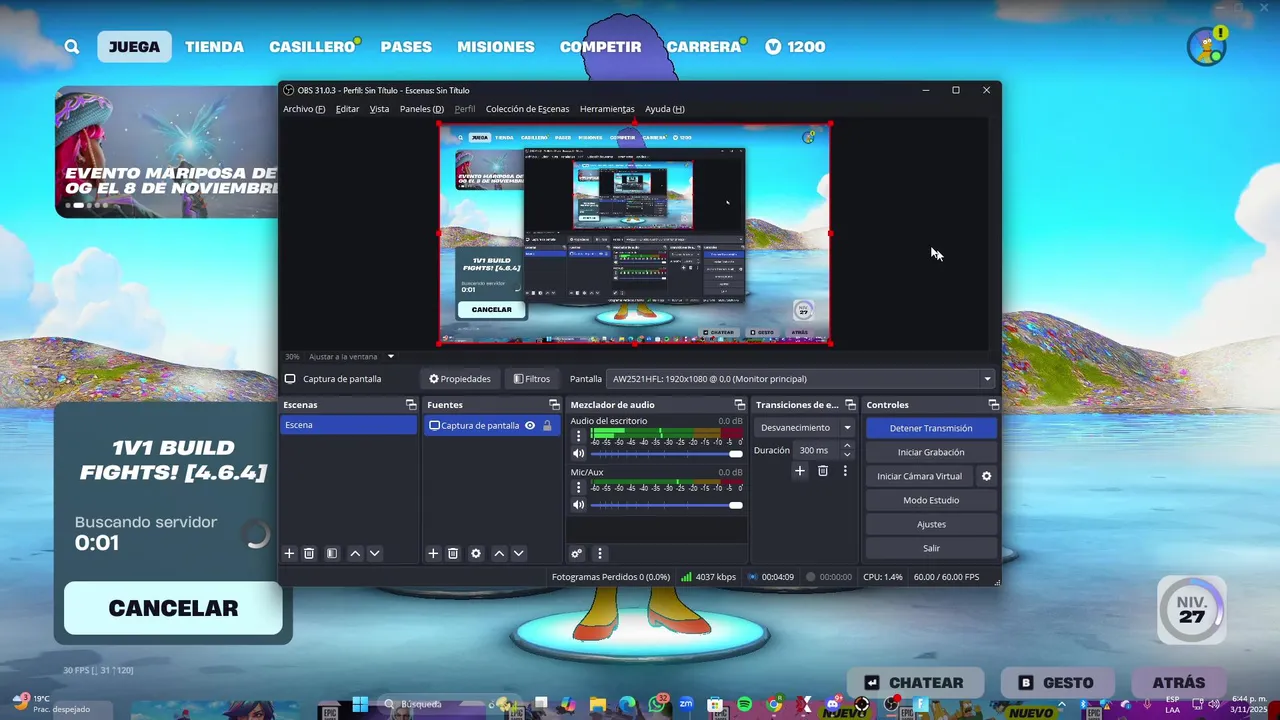The image size is (1280, 720).
Task: Click the Propiedades button
Action: (x=460, y=379)
